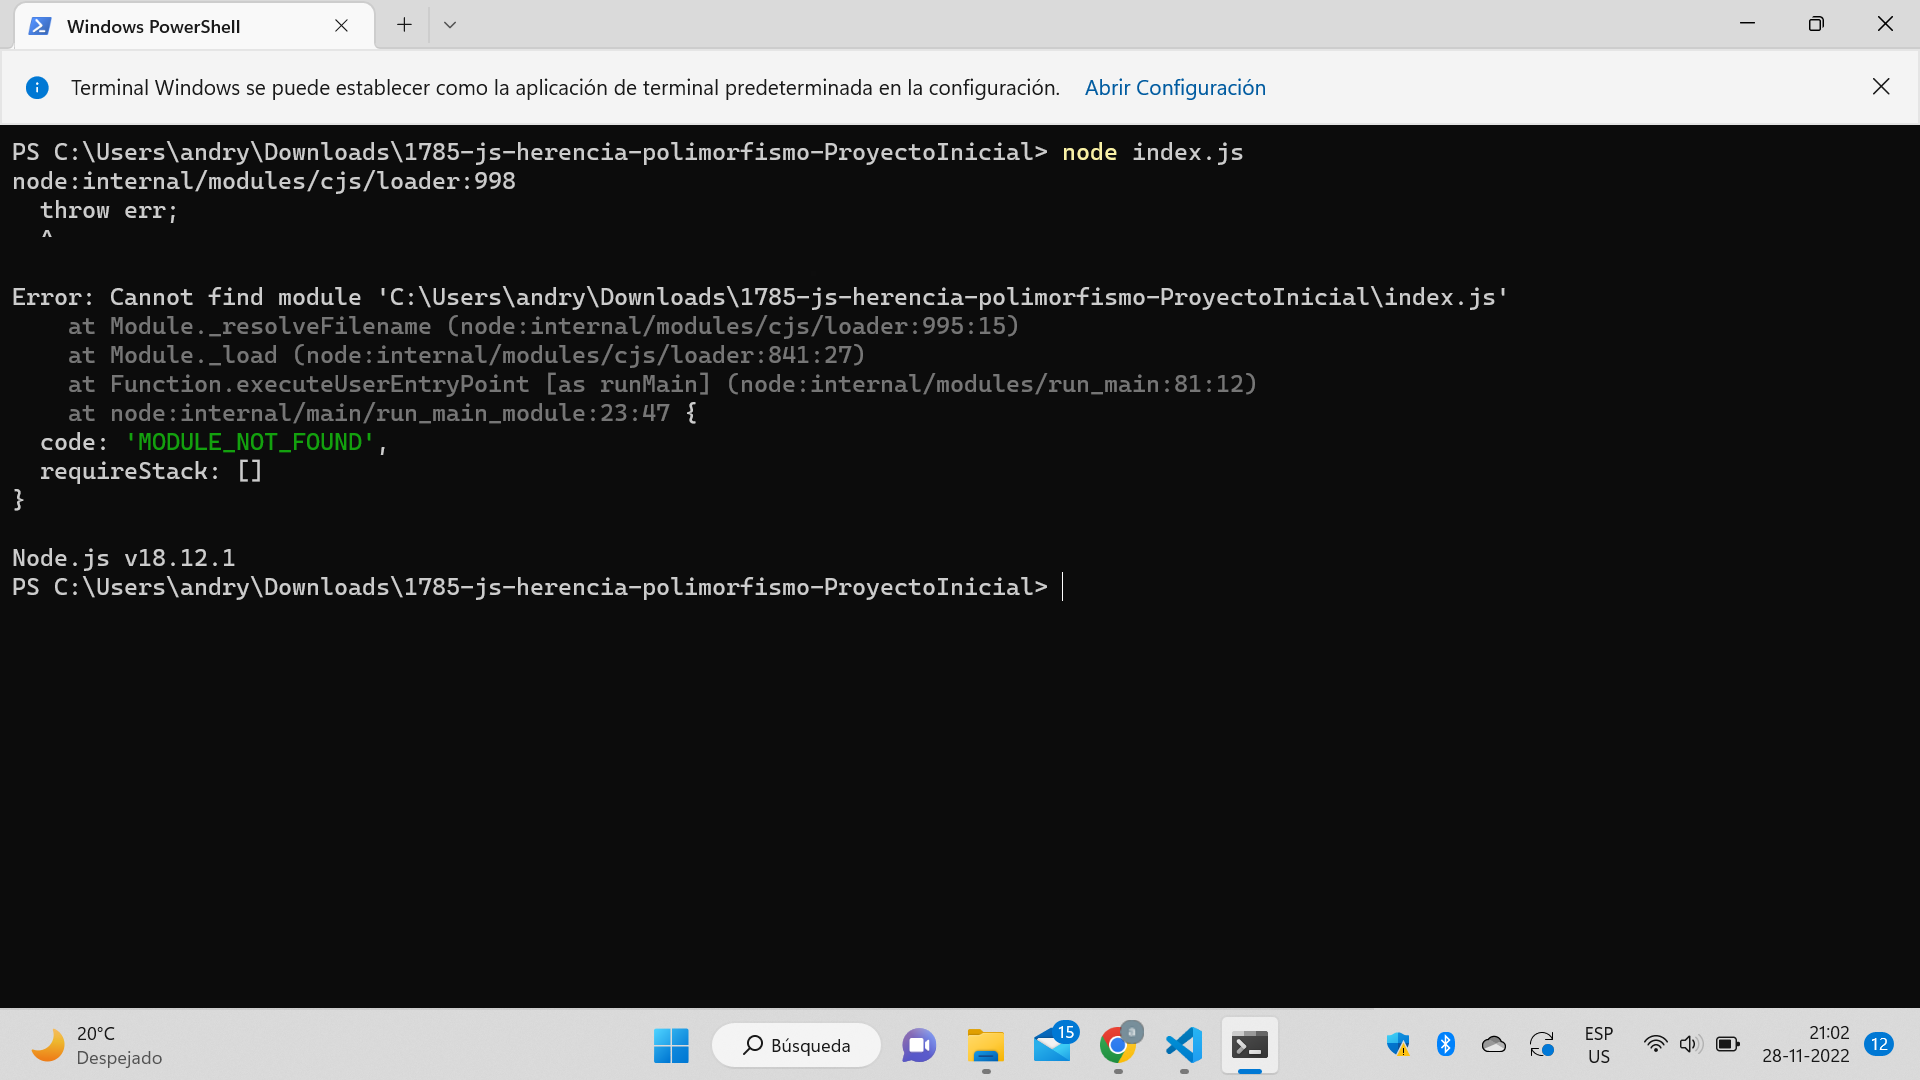Click the Búsqueda taskbar search box

(x=796, y=1045)
